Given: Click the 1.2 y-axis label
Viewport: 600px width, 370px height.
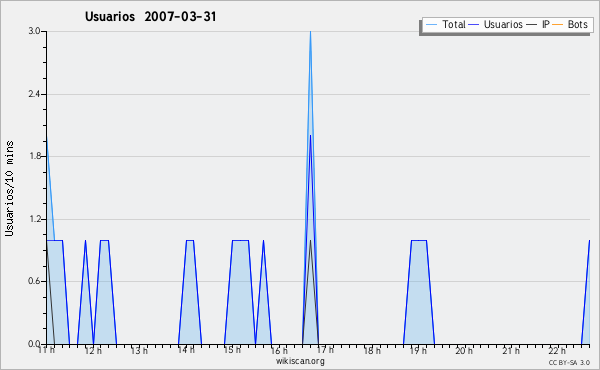Looking at the screenshot, I should pyautogui.click(x=34, y=219).
